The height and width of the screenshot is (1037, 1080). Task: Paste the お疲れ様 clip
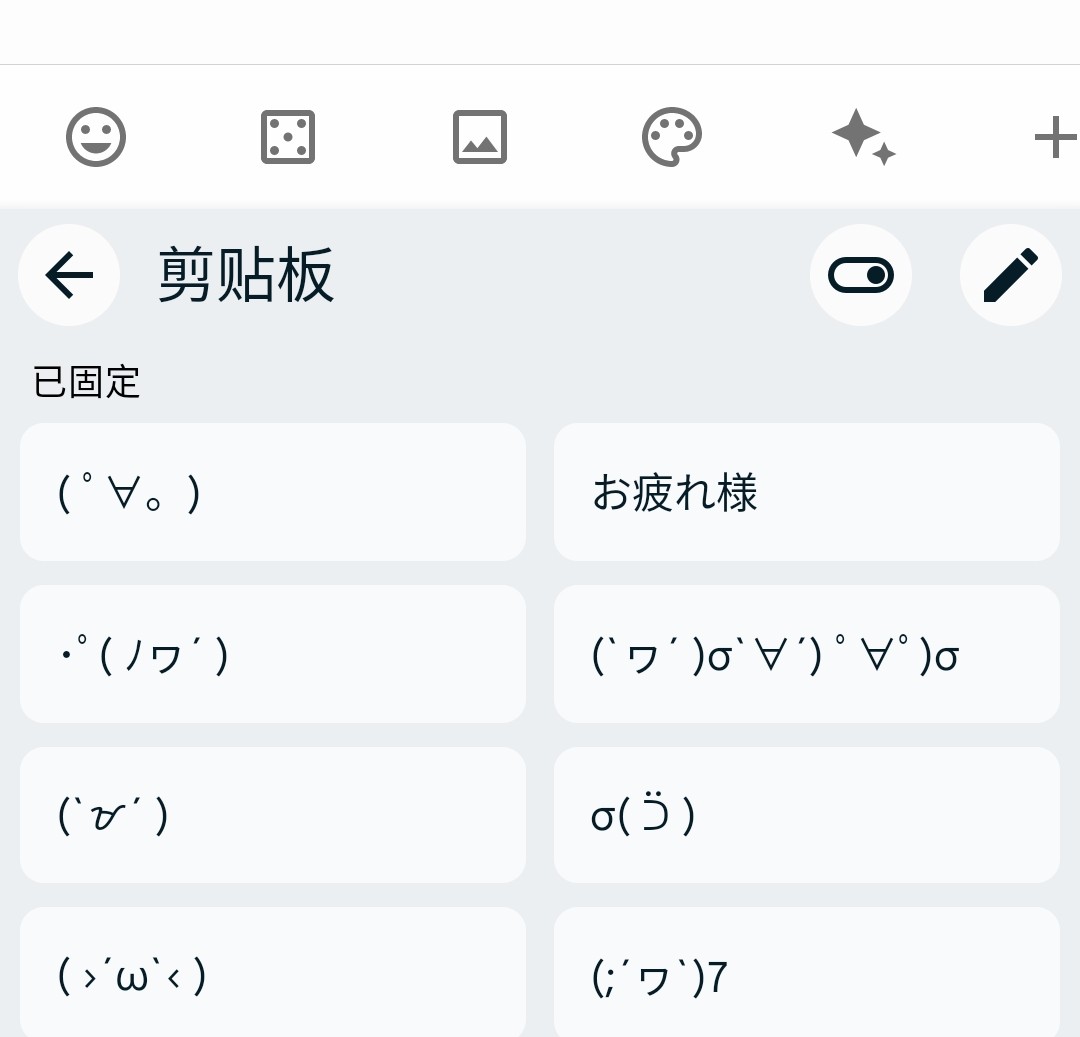(806, 492)
